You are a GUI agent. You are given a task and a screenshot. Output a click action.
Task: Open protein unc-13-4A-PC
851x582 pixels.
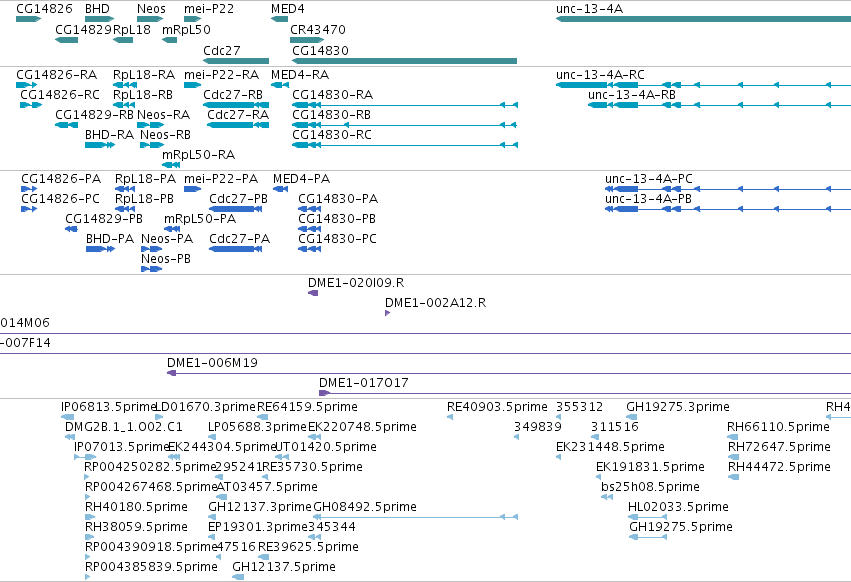[x=649, y=179]
